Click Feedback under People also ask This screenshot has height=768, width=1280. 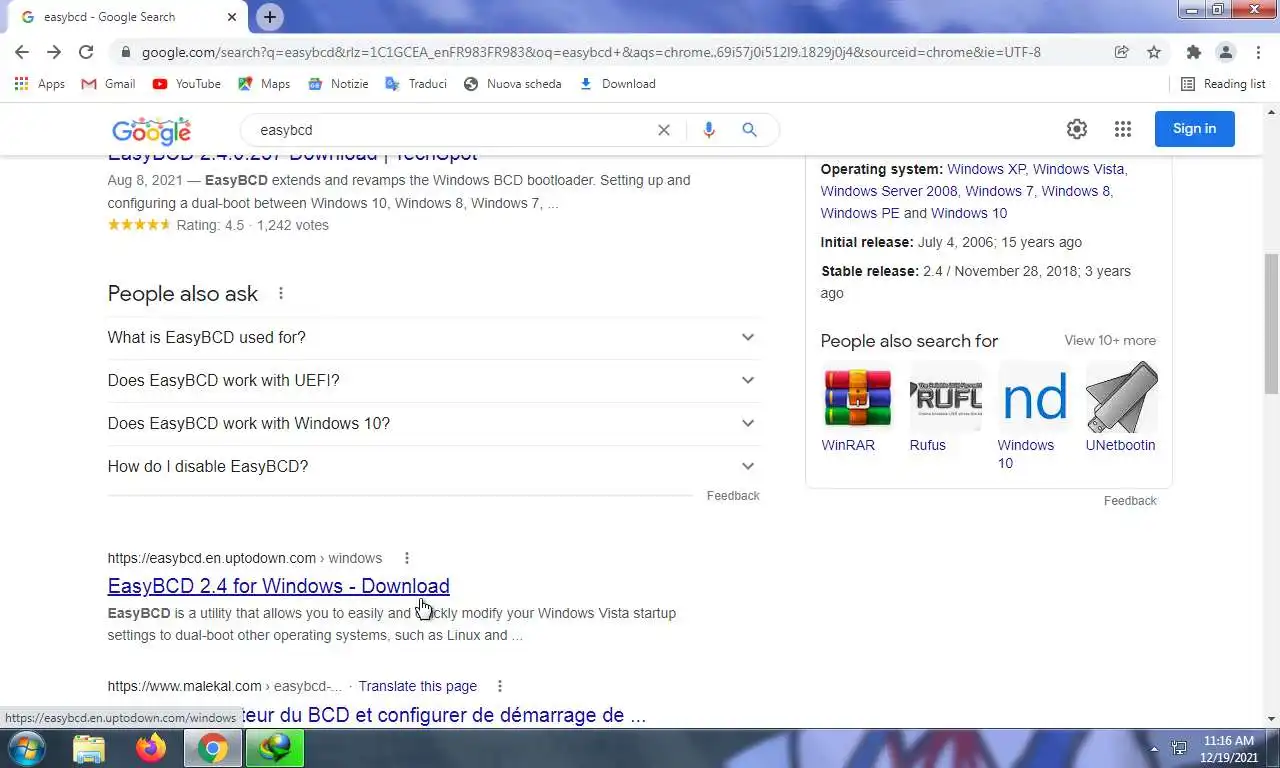pyautogui.click(x=733, y=496)
